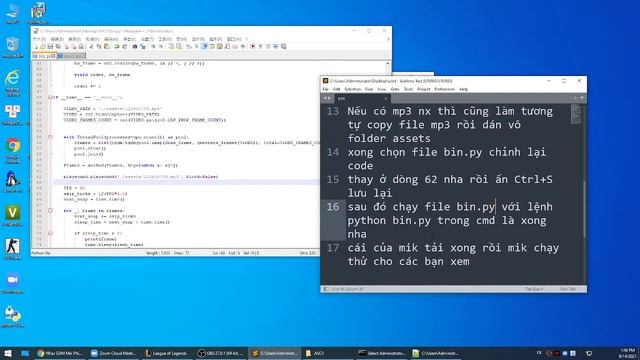640x360 pixels.
Task: Click the text 'sau đó chạy file bin.py'
Action: (x=421, y=207)
